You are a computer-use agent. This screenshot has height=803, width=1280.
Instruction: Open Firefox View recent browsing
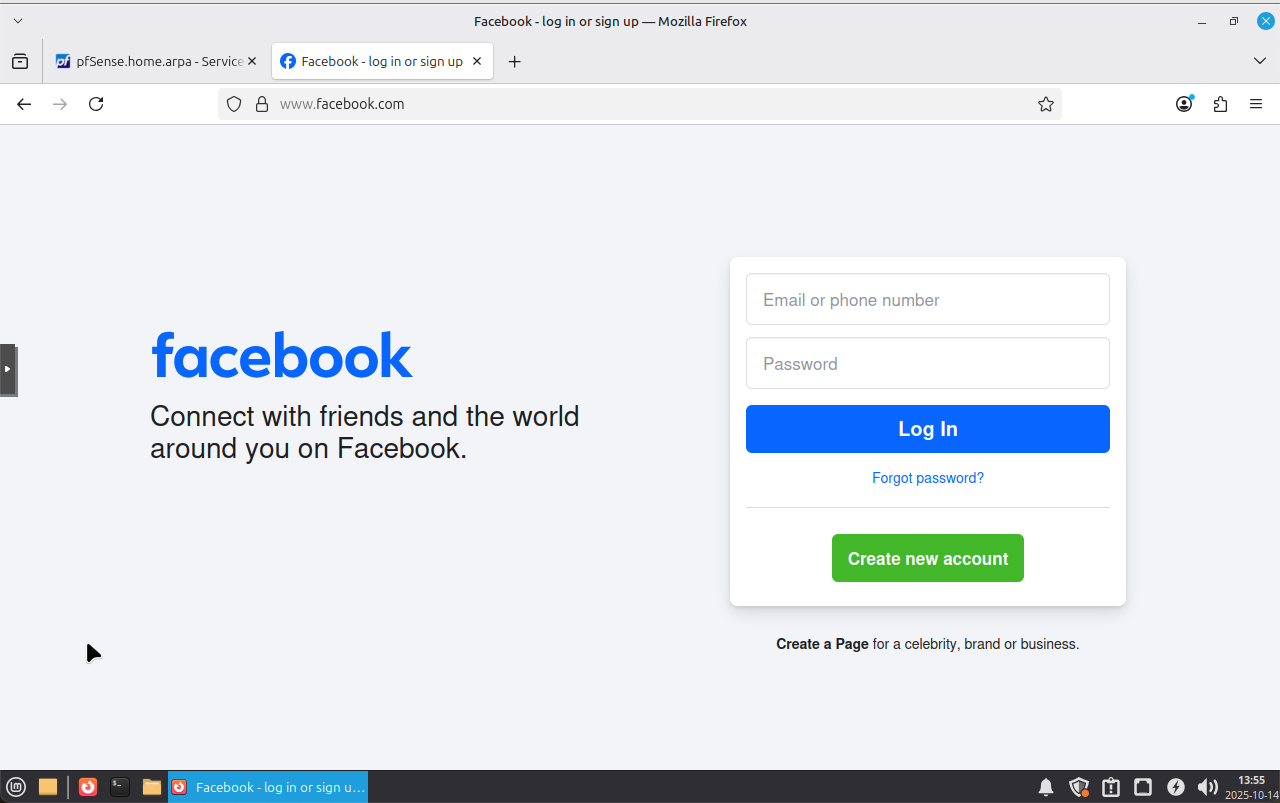20,61
